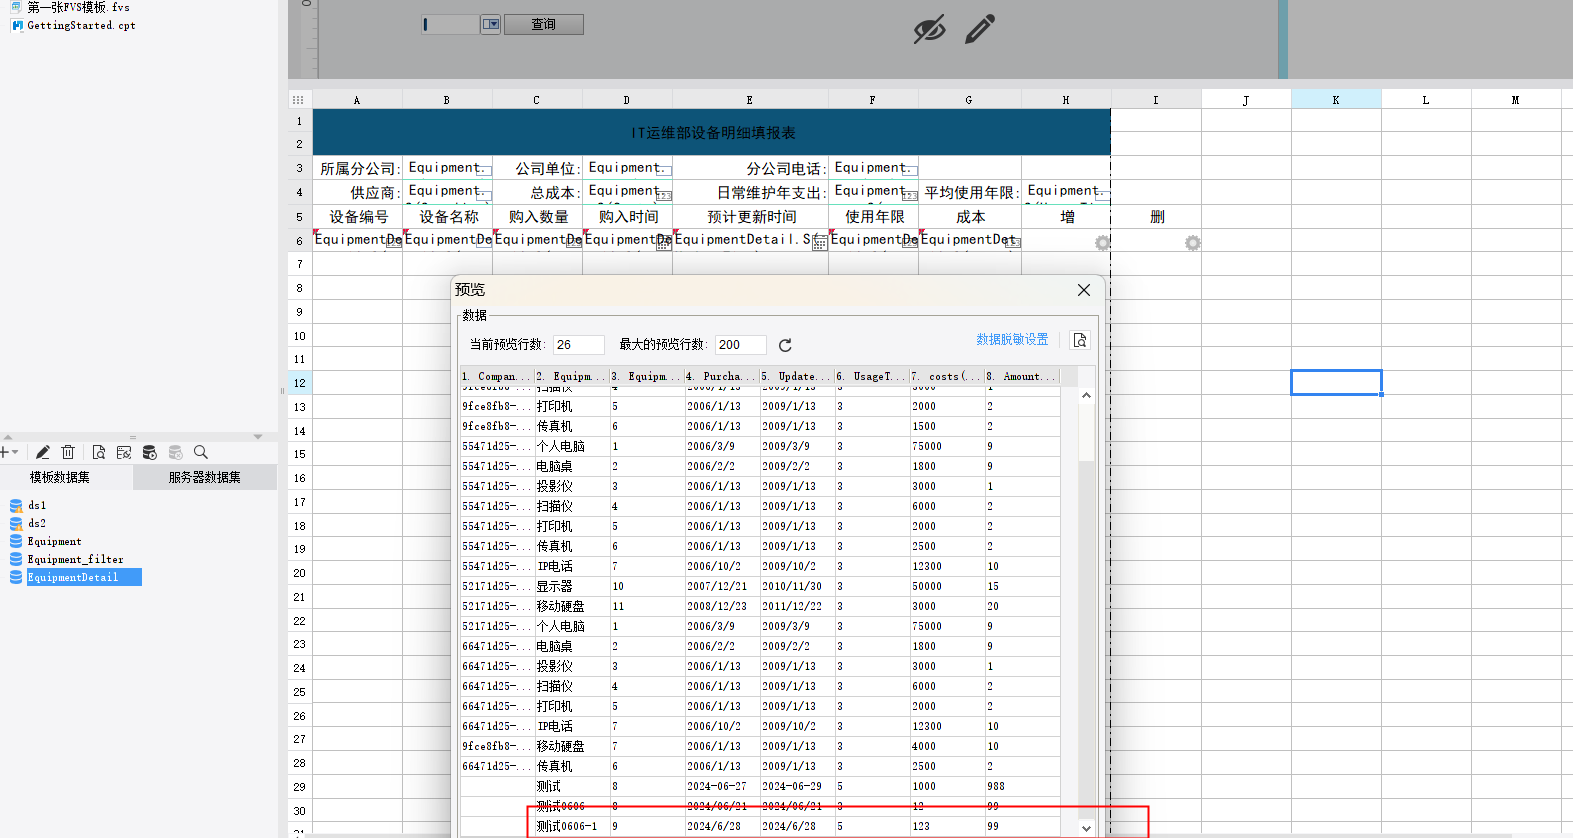Click the large pencil edit icon
Image resolution: width=1573 pixels, height=838 pixels.
(x=980, y=29)
